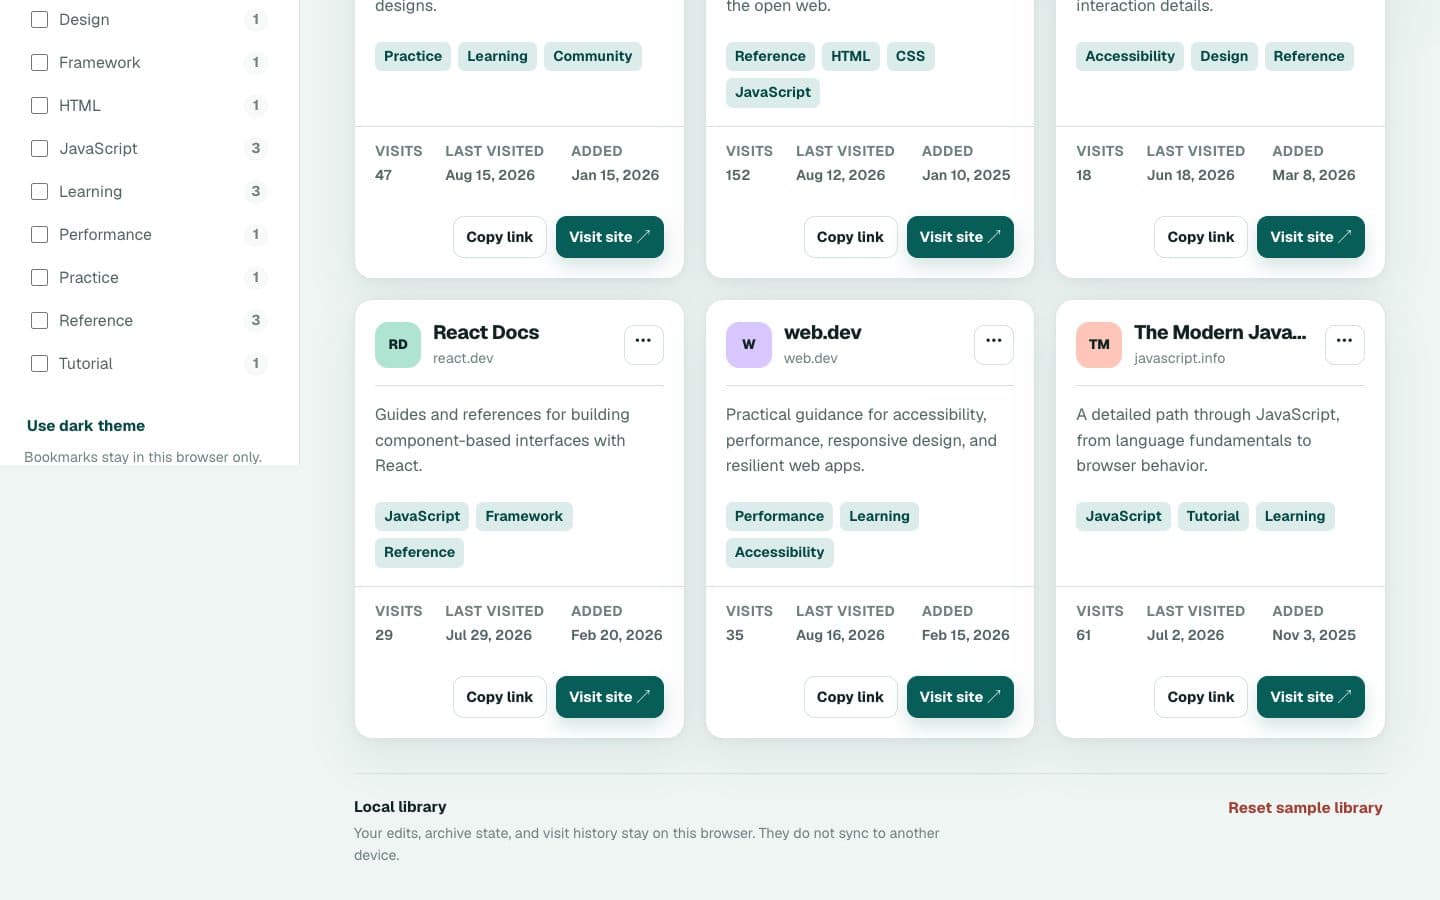Check the Design tag filter
The width and height of the screenshot is (1440, 900).
[x=40, y=19]
